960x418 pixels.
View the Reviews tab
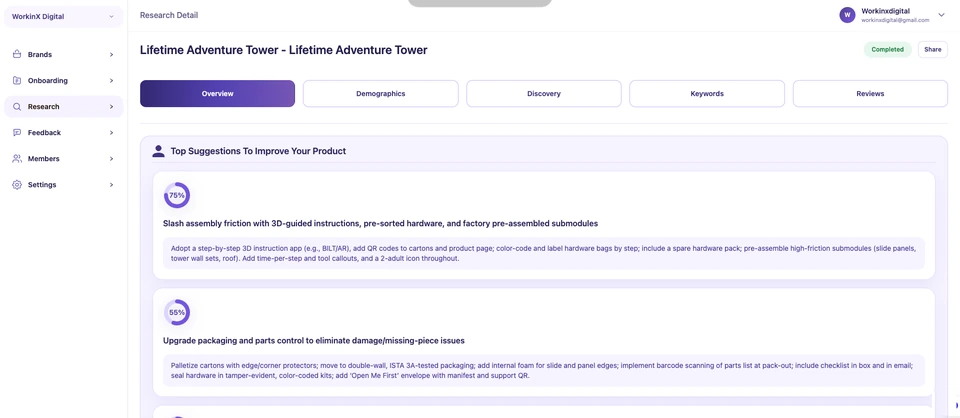pyautogui.click(x=870, y=94)
